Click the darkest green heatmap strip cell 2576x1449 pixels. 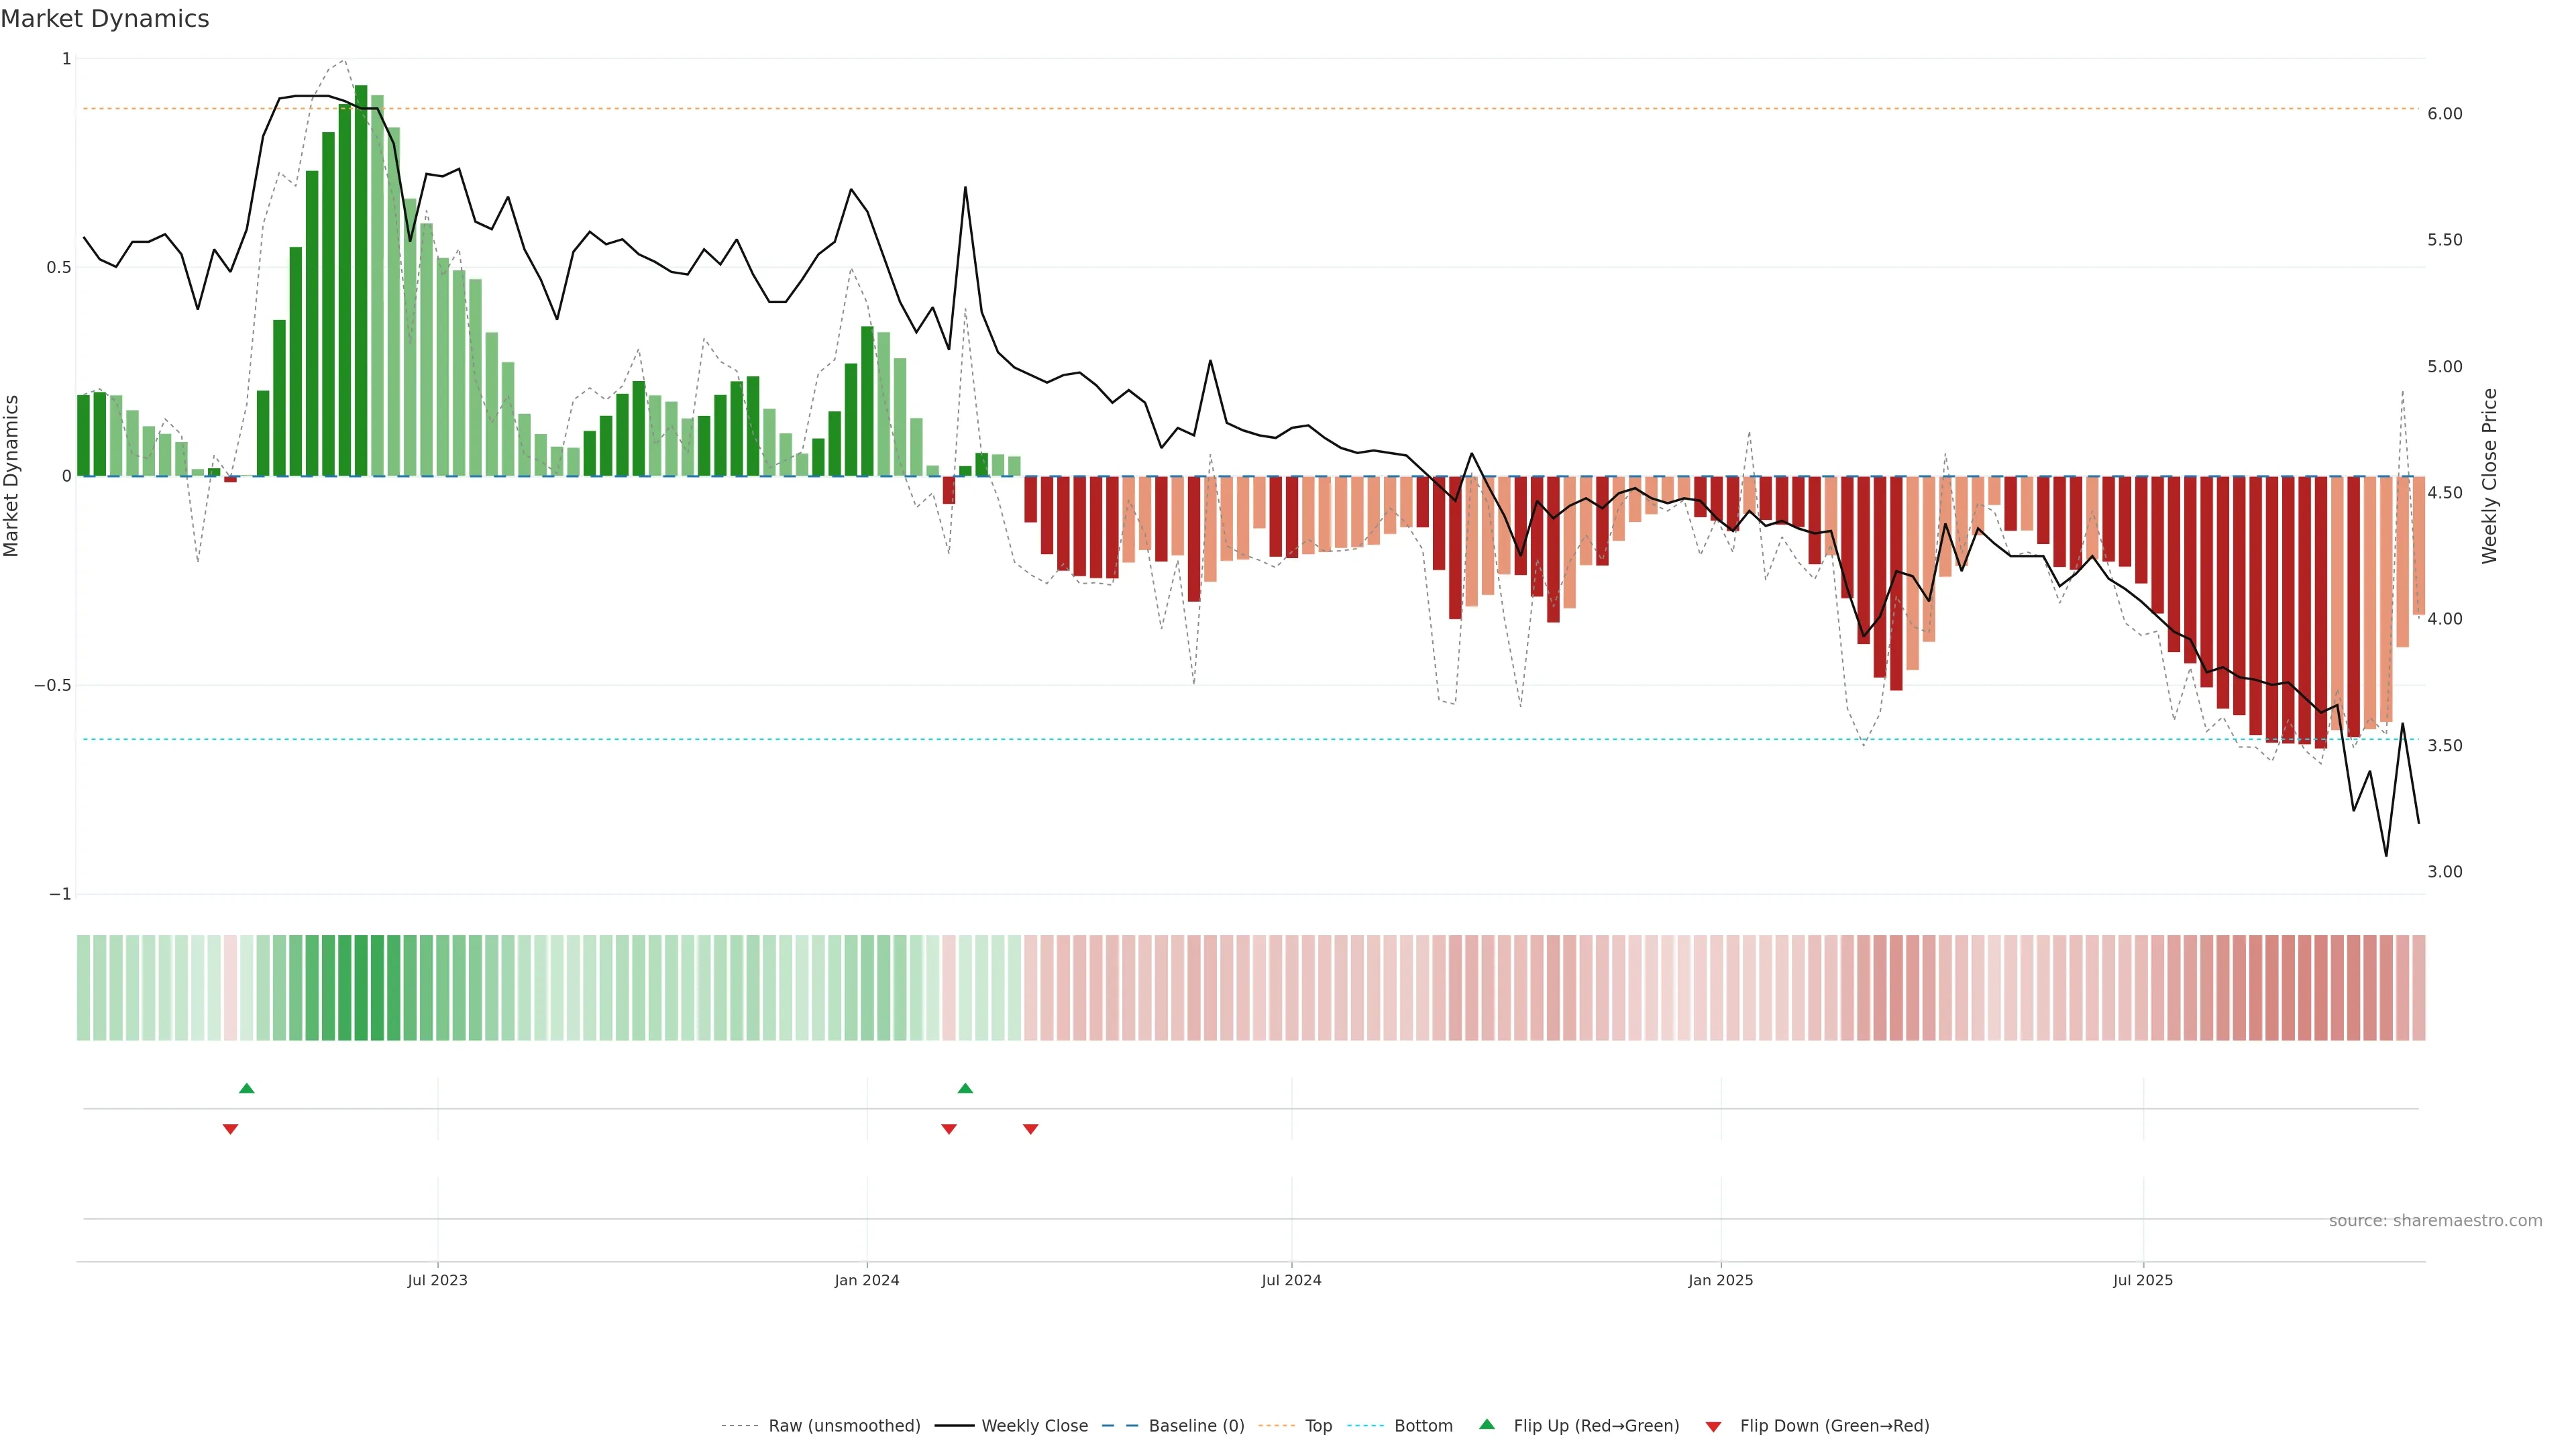(x=361, y=987)
